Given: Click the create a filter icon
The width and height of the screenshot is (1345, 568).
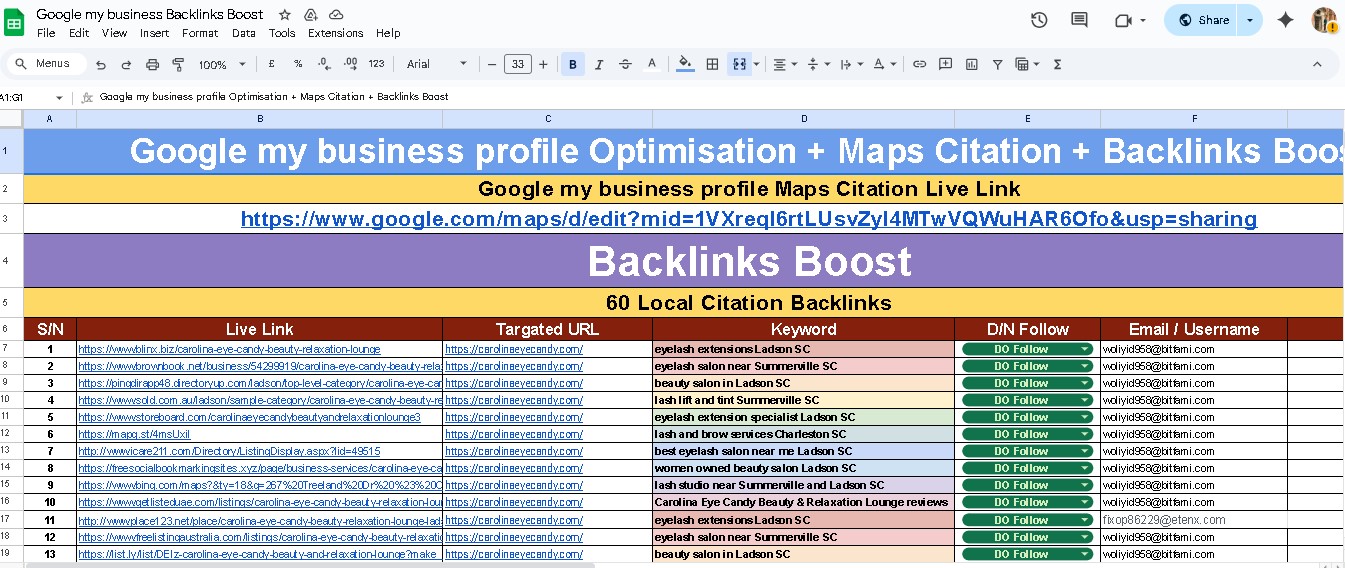Looking at the screenshot, I should (x=997, y=64).
